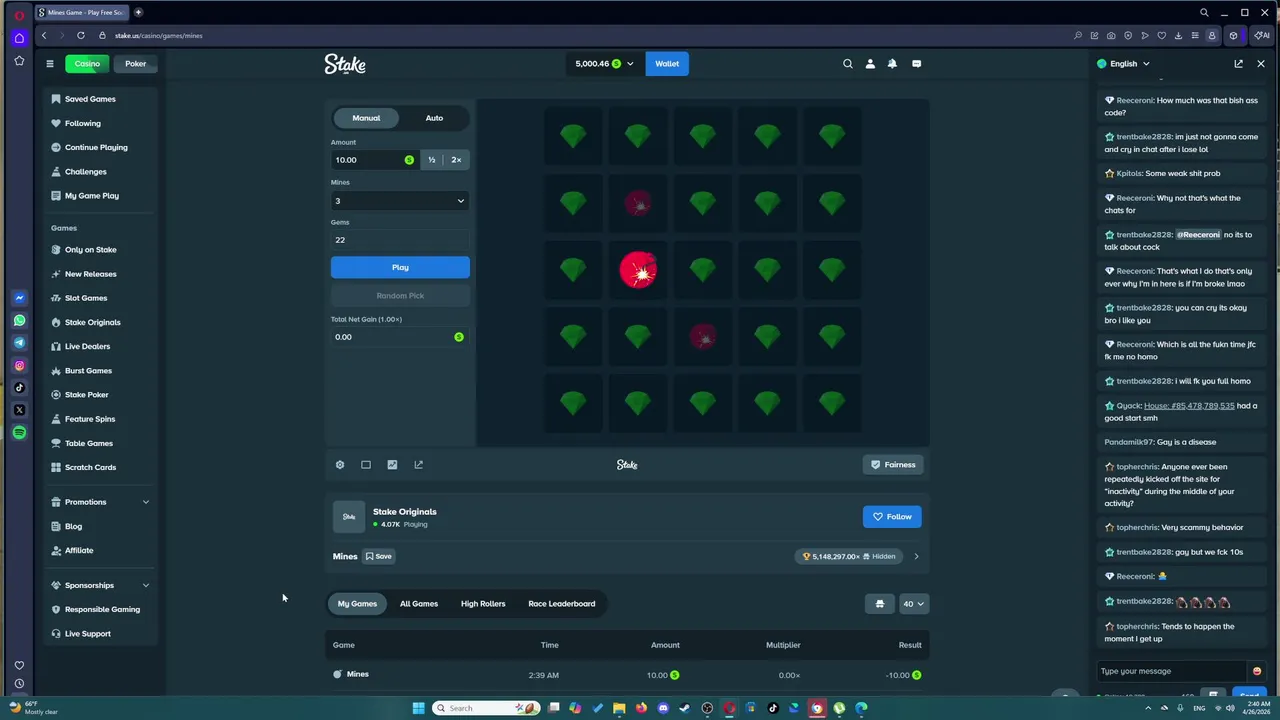Screen dimensions: 1280x720
Task: Select Race Leaderboard tab
Action: [562, 604]
